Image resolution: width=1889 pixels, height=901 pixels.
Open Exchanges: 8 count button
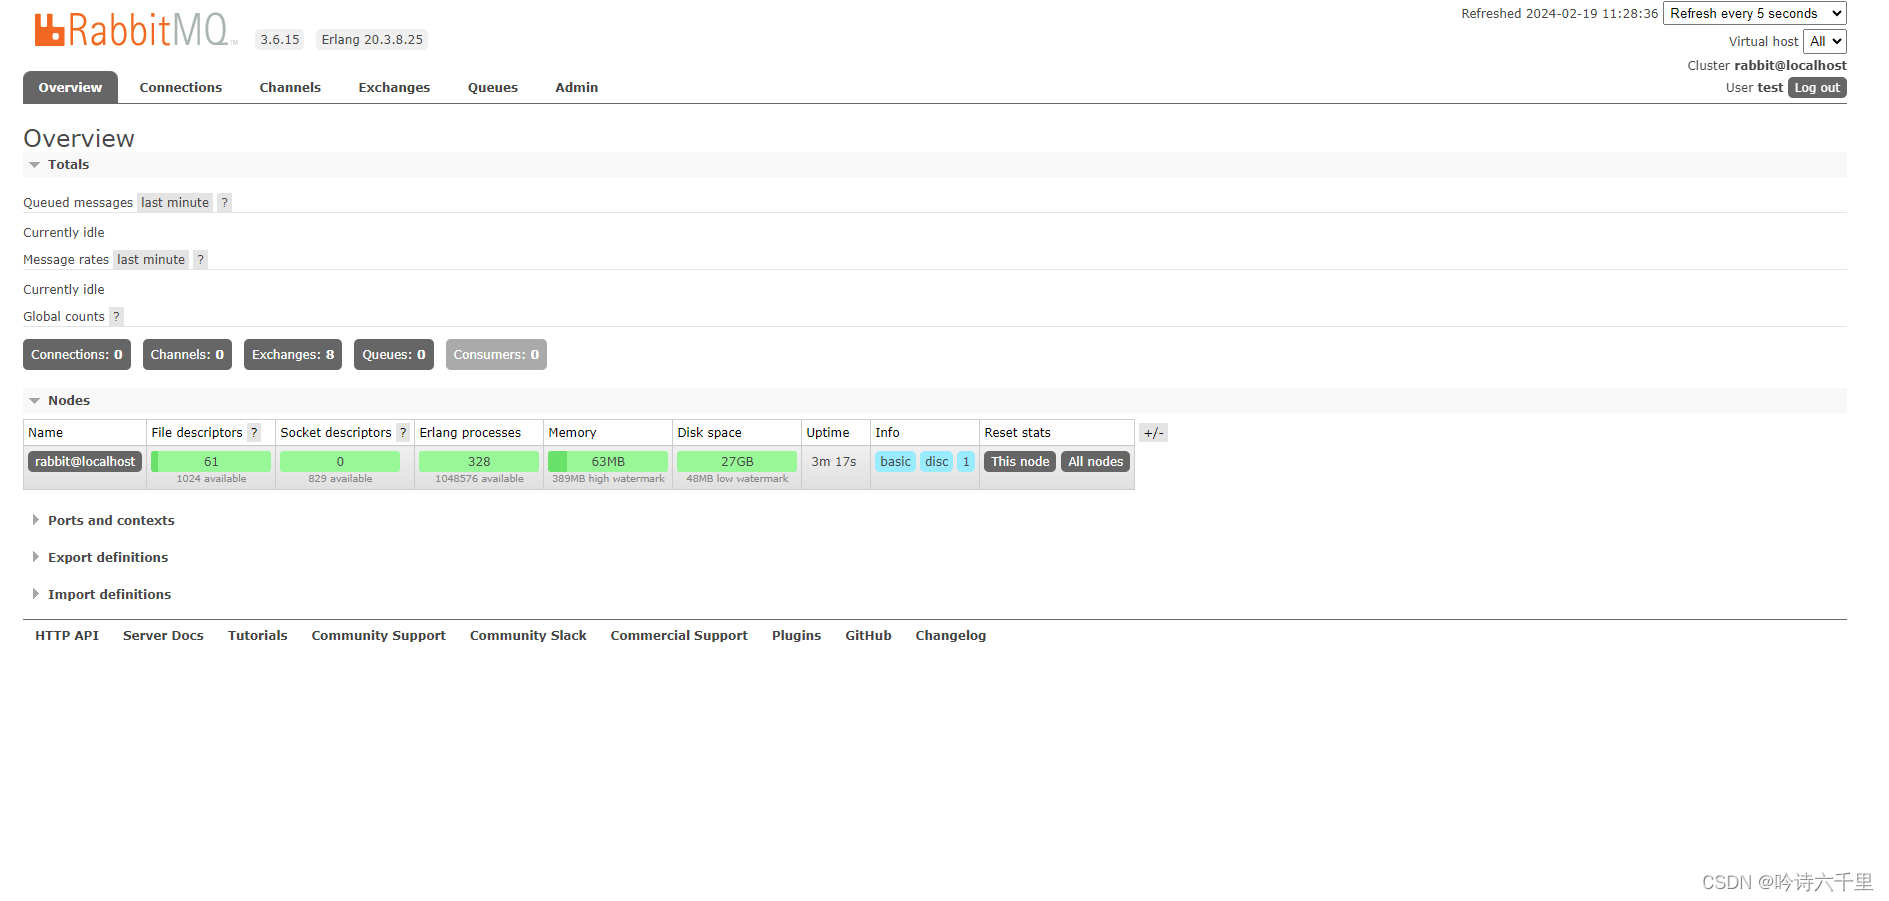tap(293, 354)
